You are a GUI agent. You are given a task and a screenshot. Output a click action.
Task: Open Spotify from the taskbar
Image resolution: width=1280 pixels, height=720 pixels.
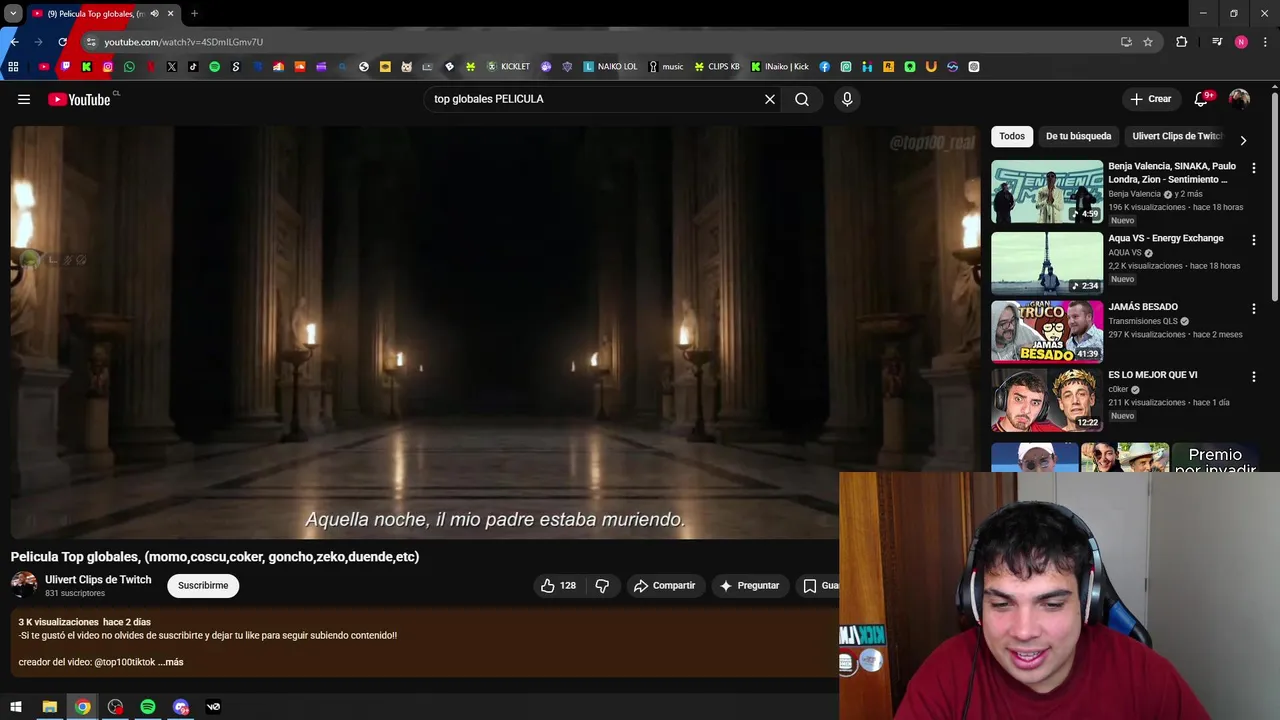click(x=148, y=707)
